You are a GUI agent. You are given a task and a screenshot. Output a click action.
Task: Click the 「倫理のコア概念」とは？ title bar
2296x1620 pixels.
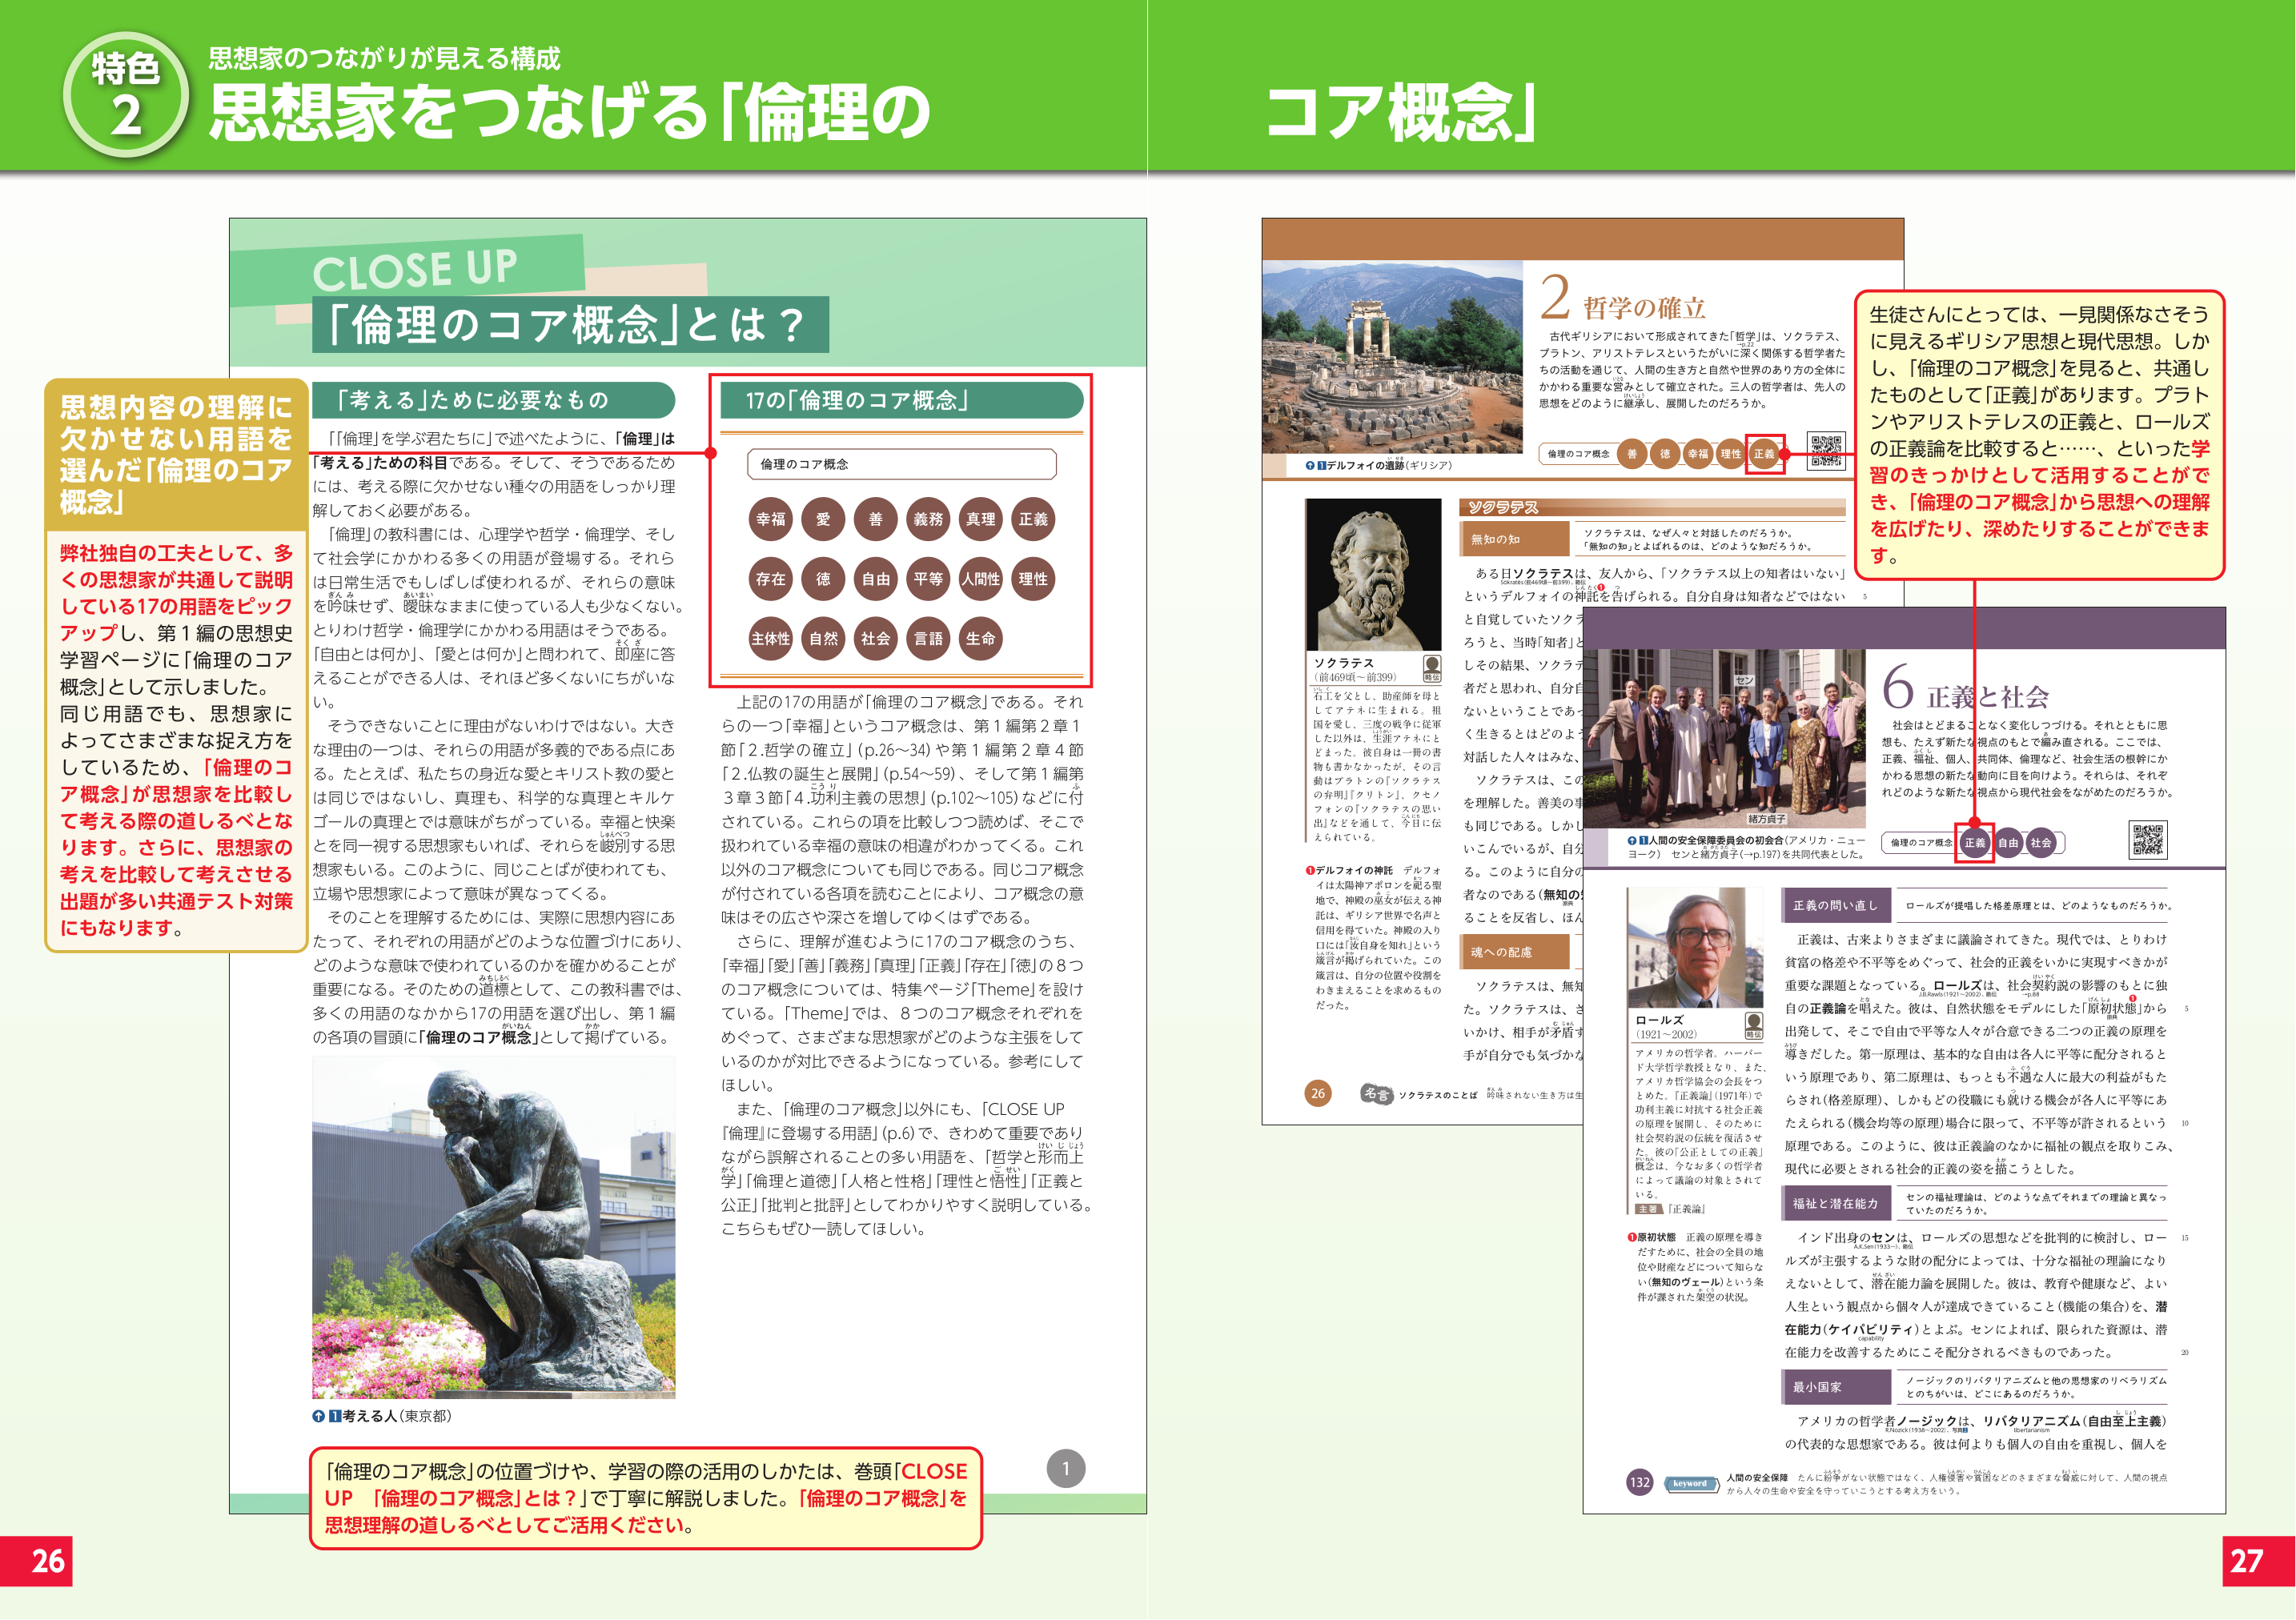(570, 324)
